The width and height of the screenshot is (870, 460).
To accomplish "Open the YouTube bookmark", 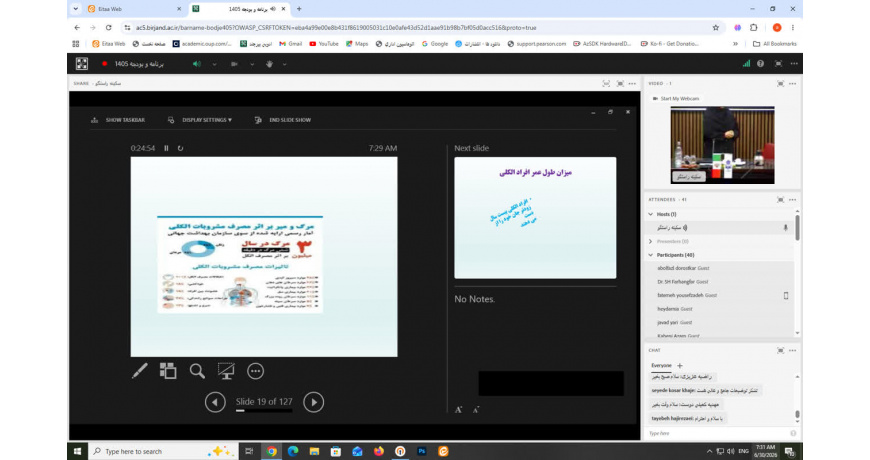I will [x=323, y=44].
